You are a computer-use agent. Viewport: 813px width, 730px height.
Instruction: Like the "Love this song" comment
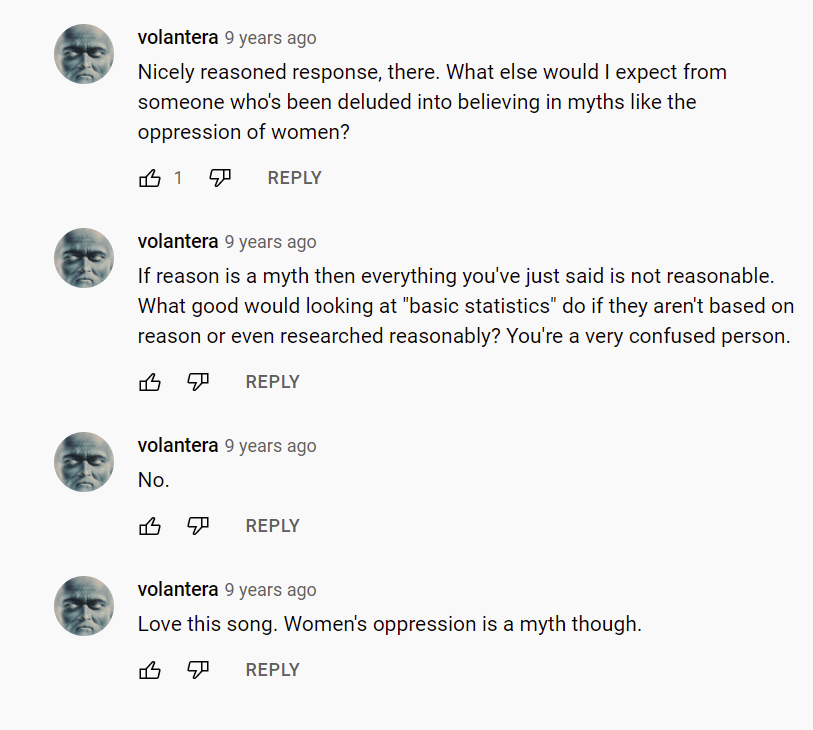click(x=150, y=670)
